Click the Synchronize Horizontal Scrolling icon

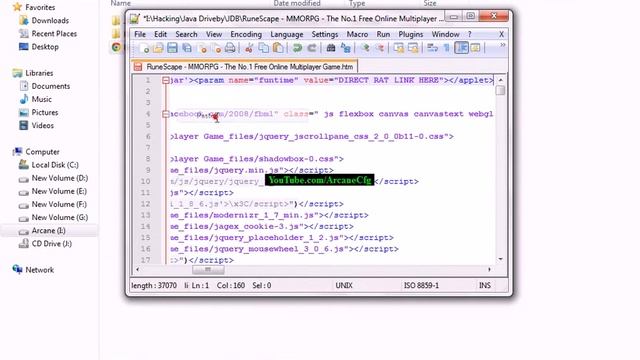[x=413, y=48]
